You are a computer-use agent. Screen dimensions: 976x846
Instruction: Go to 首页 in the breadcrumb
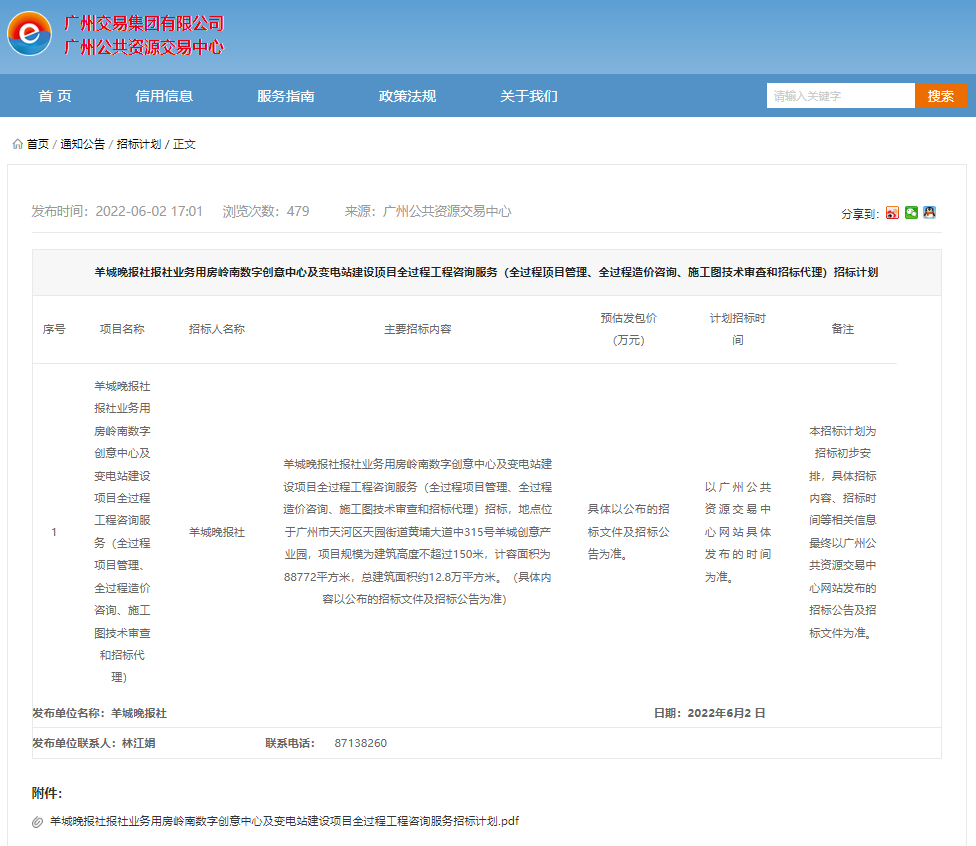[38, 144]
